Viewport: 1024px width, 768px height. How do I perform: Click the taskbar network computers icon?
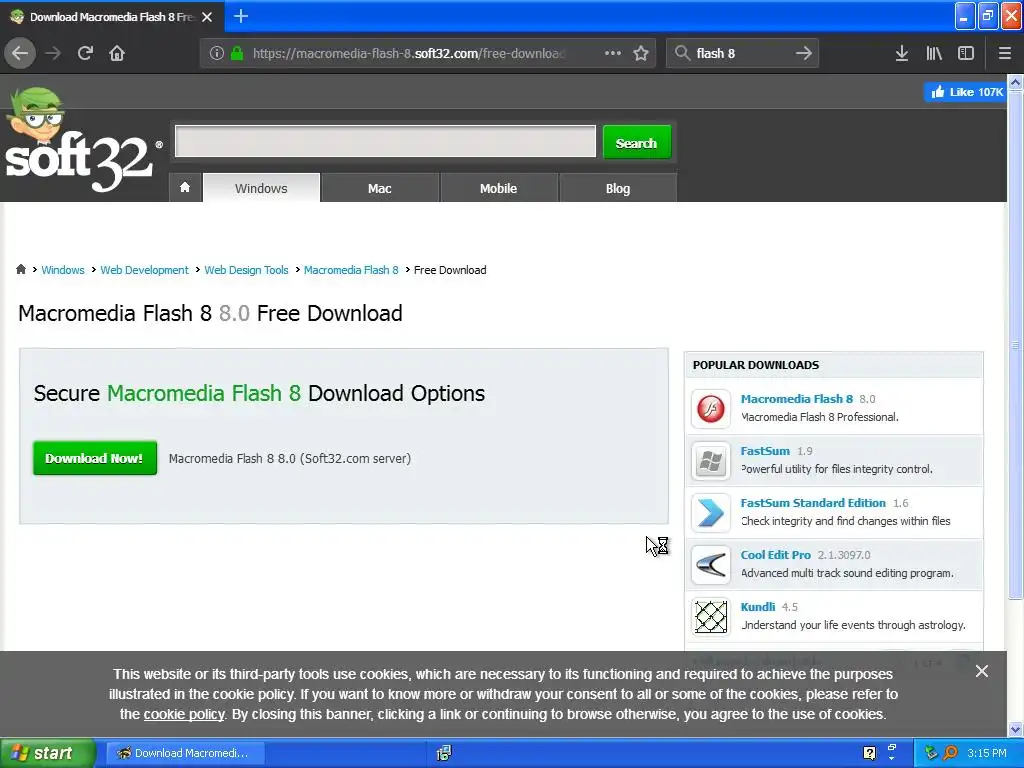(x=444, y=753)
